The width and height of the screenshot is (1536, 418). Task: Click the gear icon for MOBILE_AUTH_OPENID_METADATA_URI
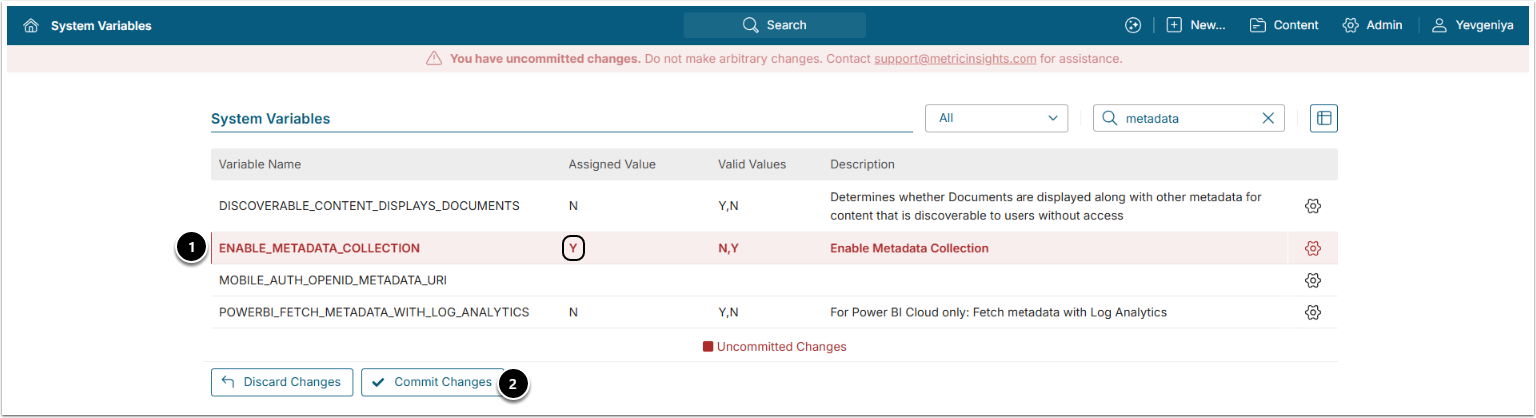pos(1313,281)
